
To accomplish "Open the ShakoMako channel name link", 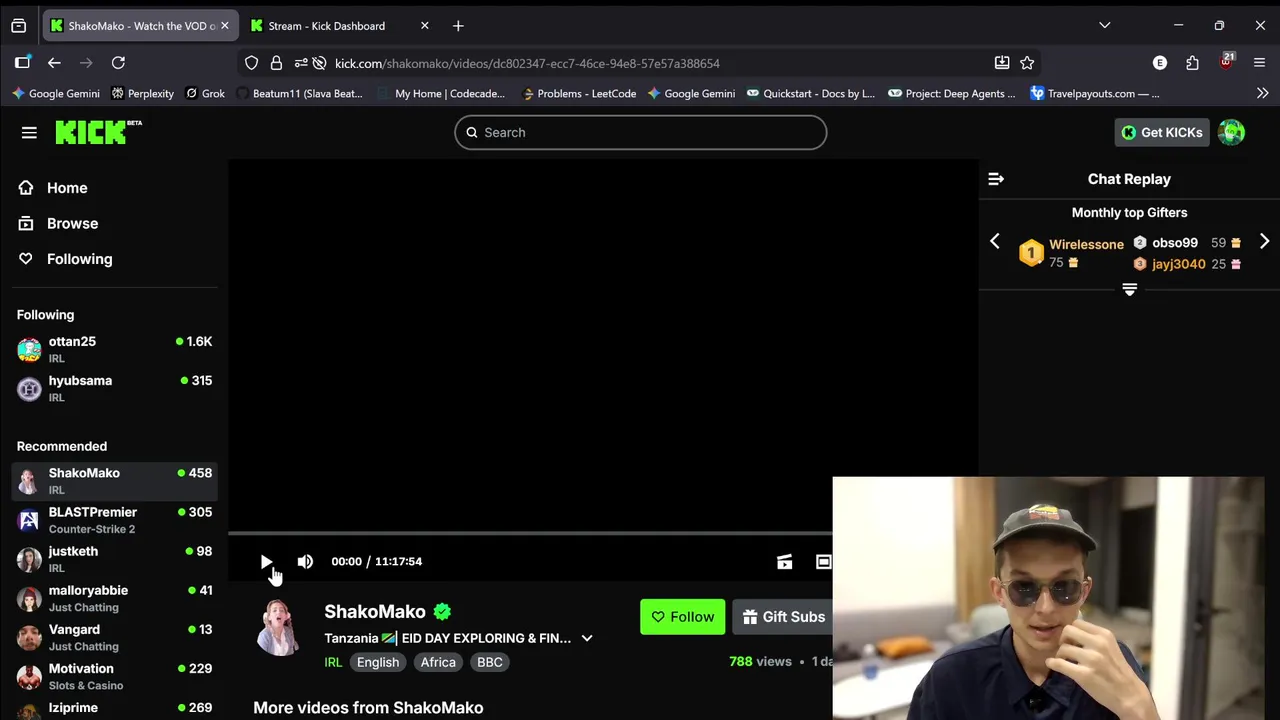I will pyautogui.click(x=375, y=612).
